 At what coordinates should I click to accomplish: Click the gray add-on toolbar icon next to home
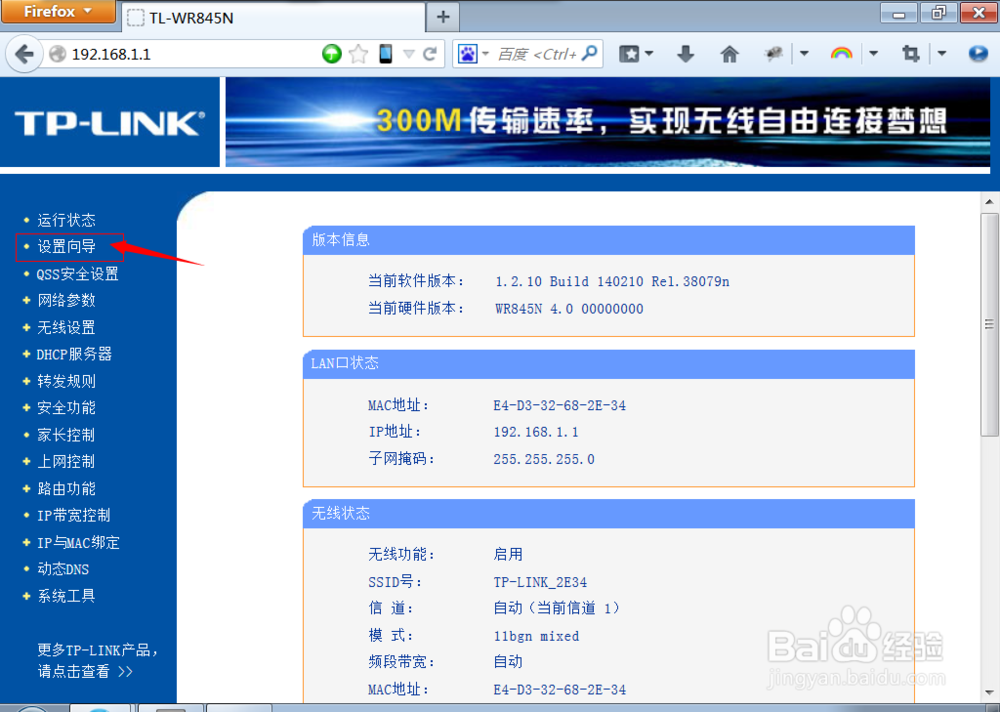coord(773,54)
